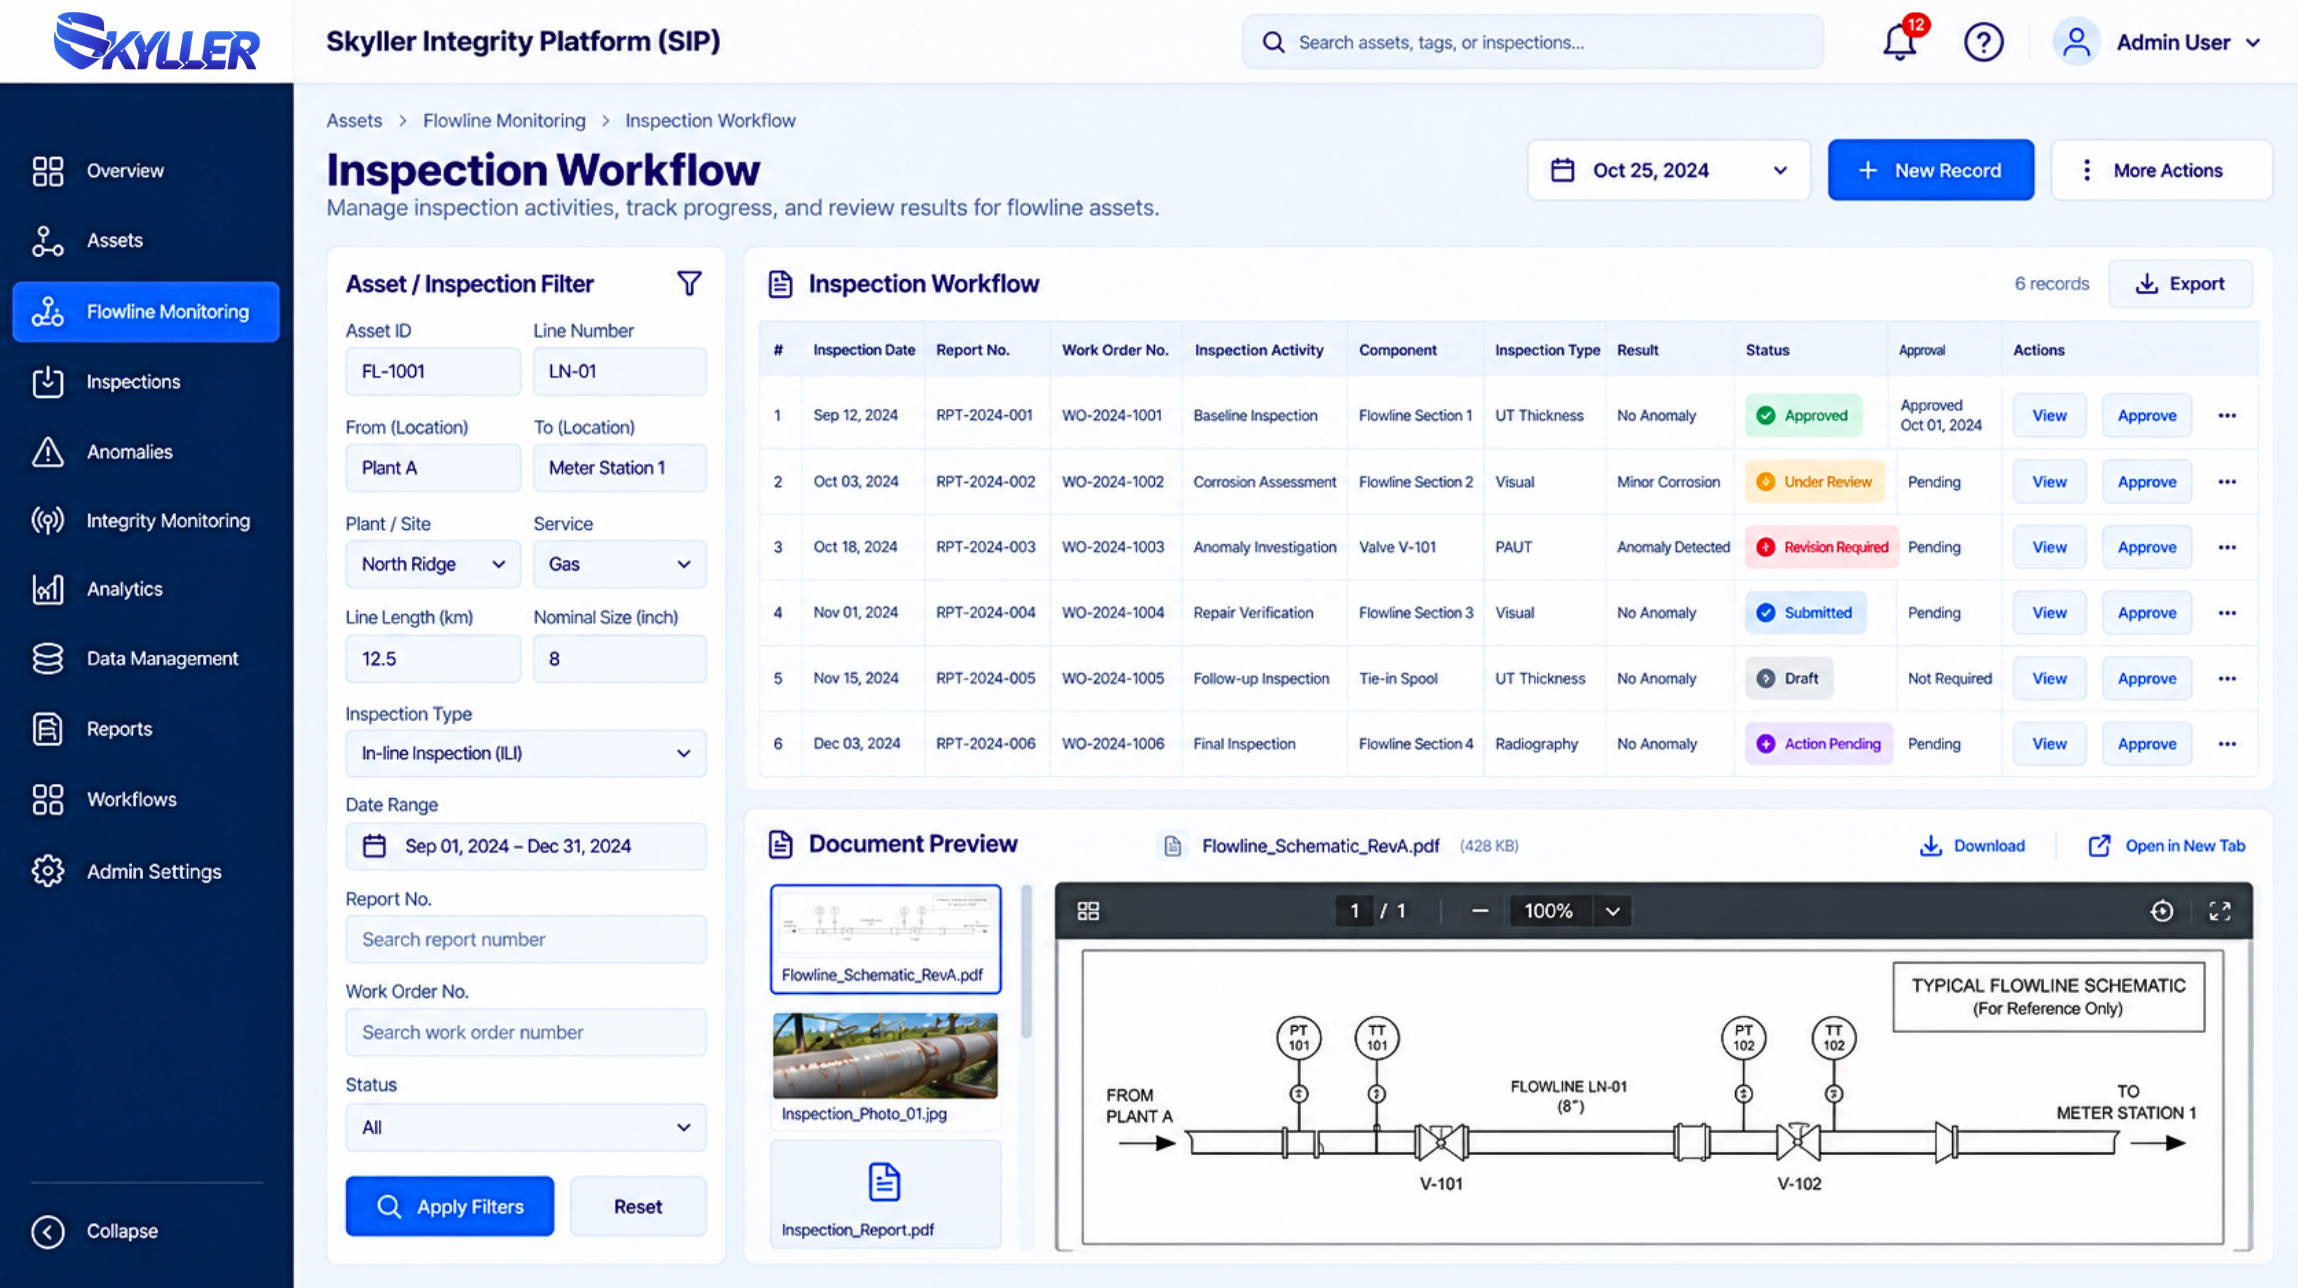2298x1288 pixels.
Task: Select the Inspection_Report.pdf thumbnail
Action: tap(885, 1194)
